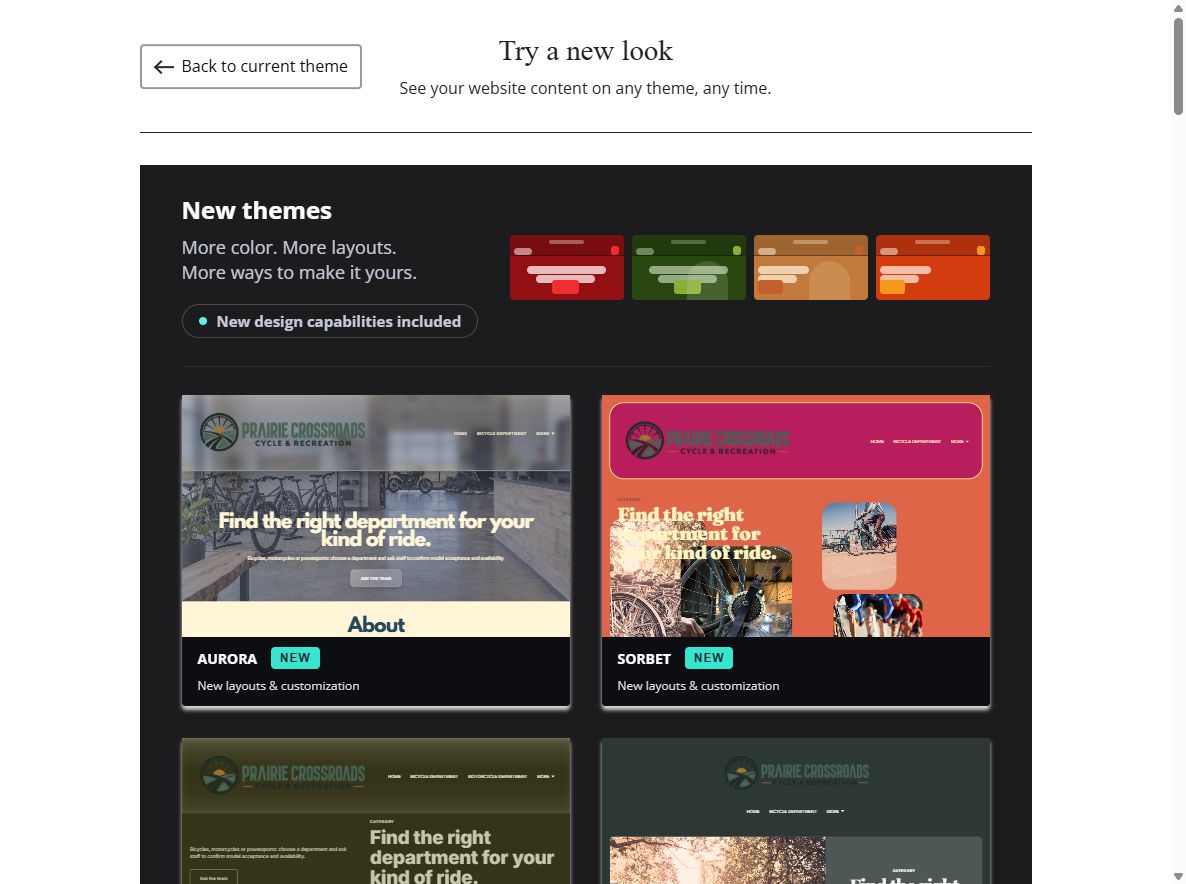Click the SORBET theme name label
Image resolution: width=1186 pixels, height=884 pixels.
point(644,659)
